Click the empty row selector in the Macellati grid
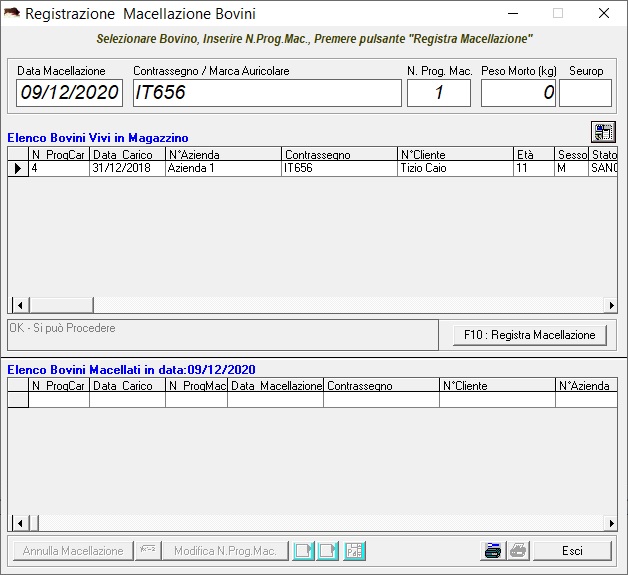 [x=18, y=400]
